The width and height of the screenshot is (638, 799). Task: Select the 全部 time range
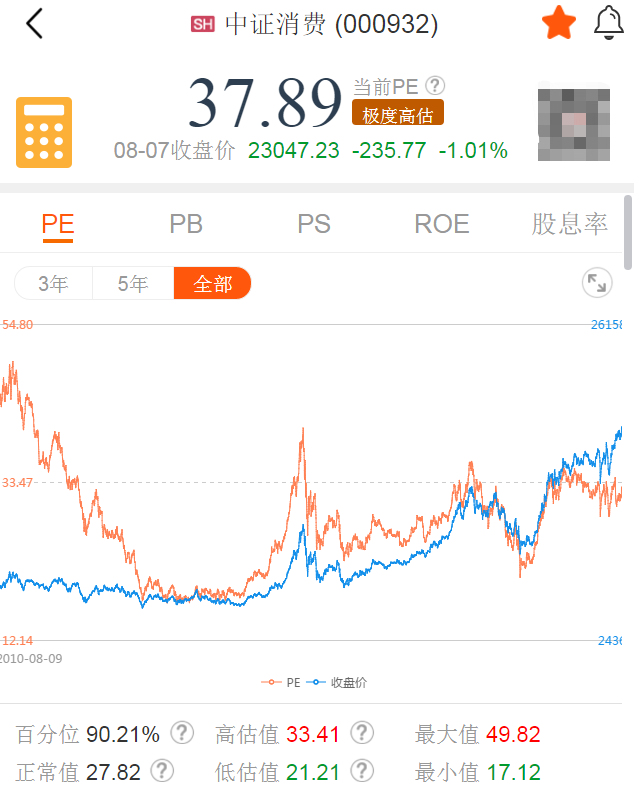212,284
